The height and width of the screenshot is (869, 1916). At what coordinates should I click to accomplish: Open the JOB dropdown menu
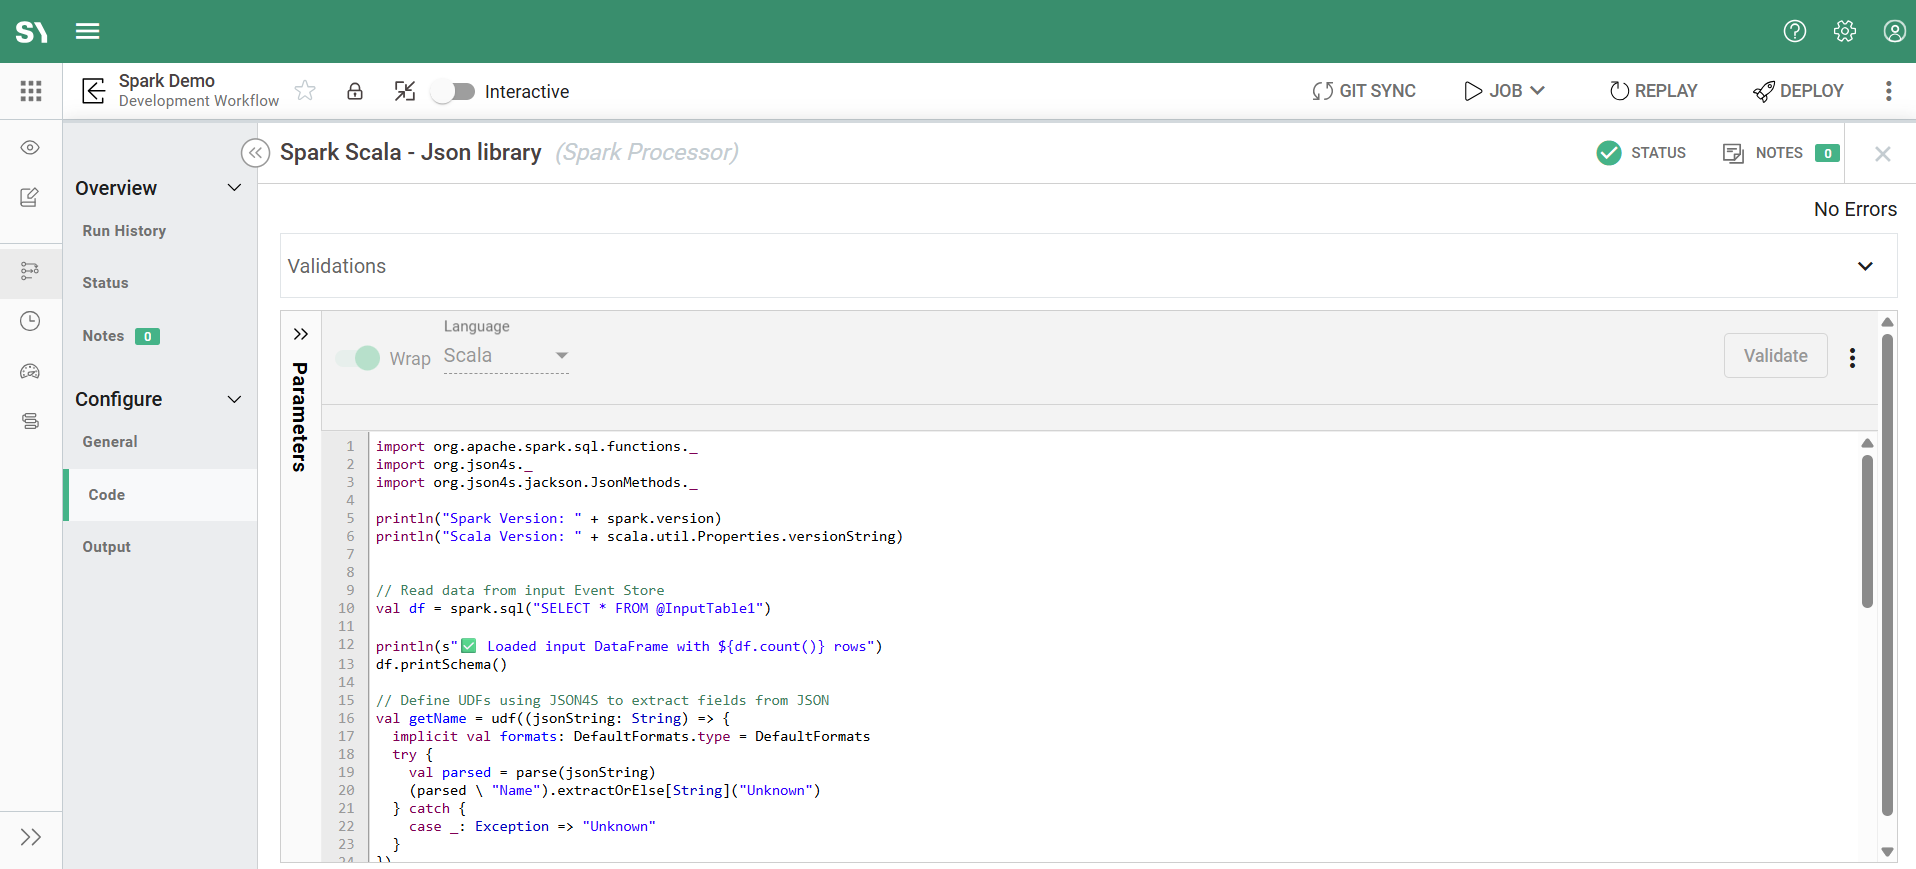click(1505, 91)
